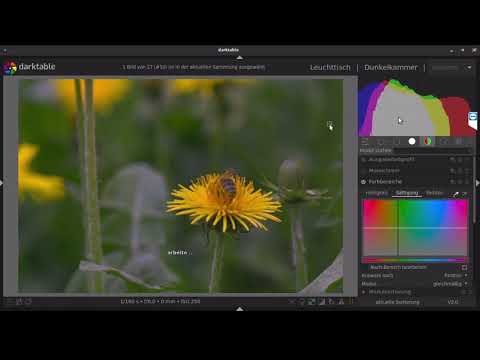Click the histogram display
The height and width of the screenshot is (360, 480).
(417, 107)
